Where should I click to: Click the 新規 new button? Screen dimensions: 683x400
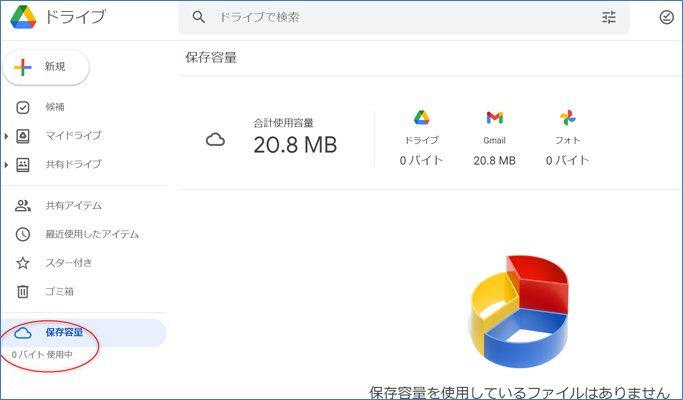[46, 67]
